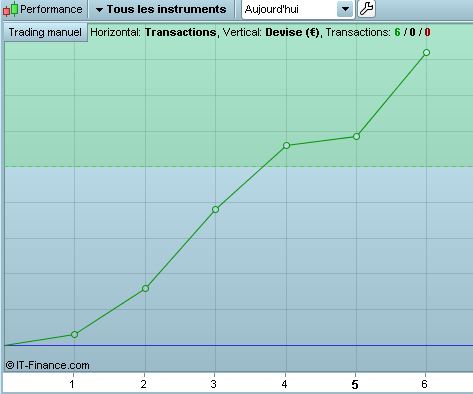
Task: Select the Trading manuel tab
Action: click(x=45, y=32)
